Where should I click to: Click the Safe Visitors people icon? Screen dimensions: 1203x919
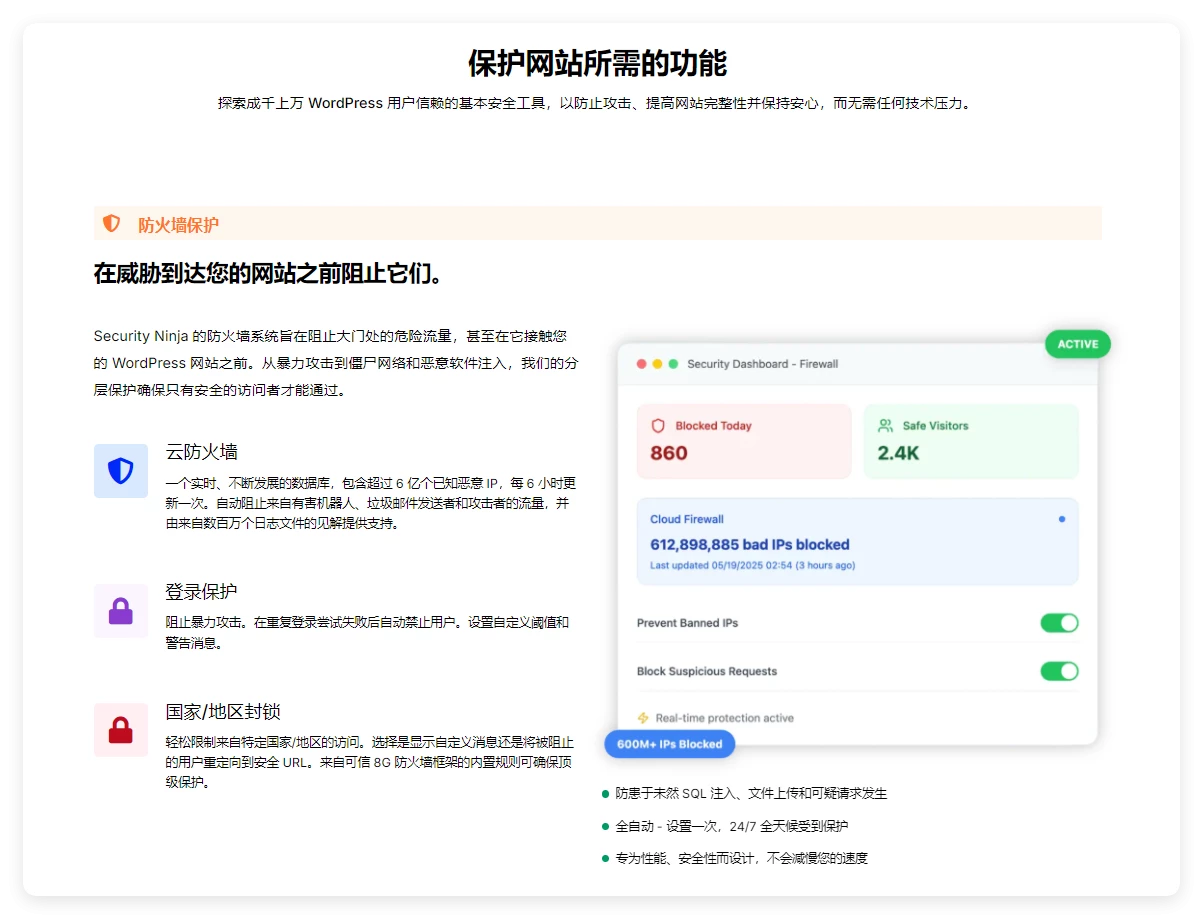point(885,426)
